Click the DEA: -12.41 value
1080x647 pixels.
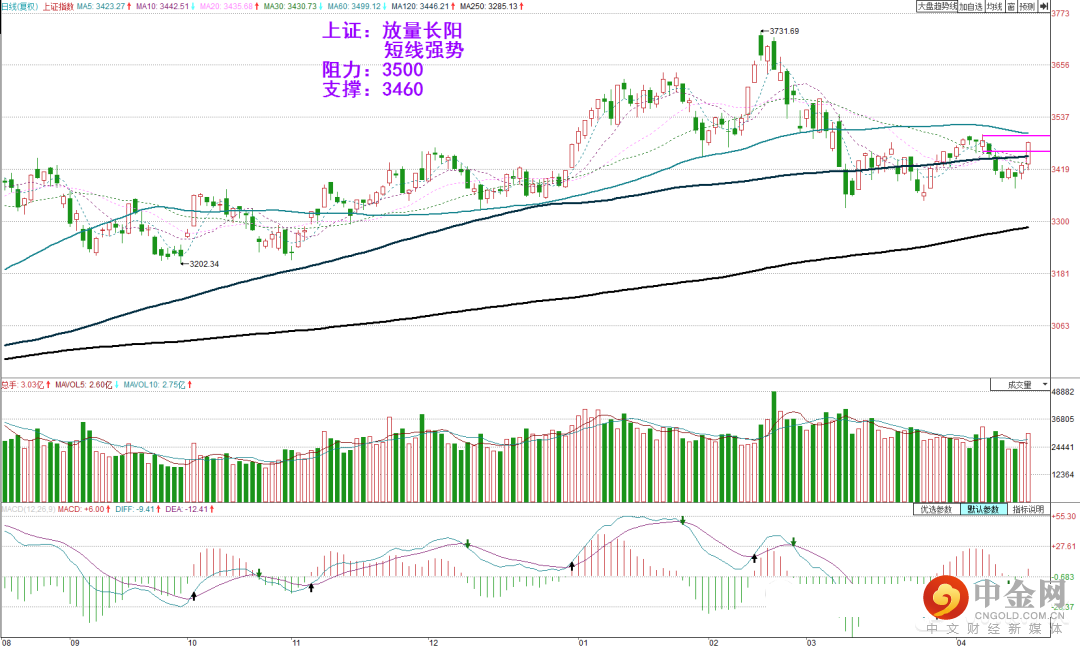pyautogui.click(x=188, y=509)
